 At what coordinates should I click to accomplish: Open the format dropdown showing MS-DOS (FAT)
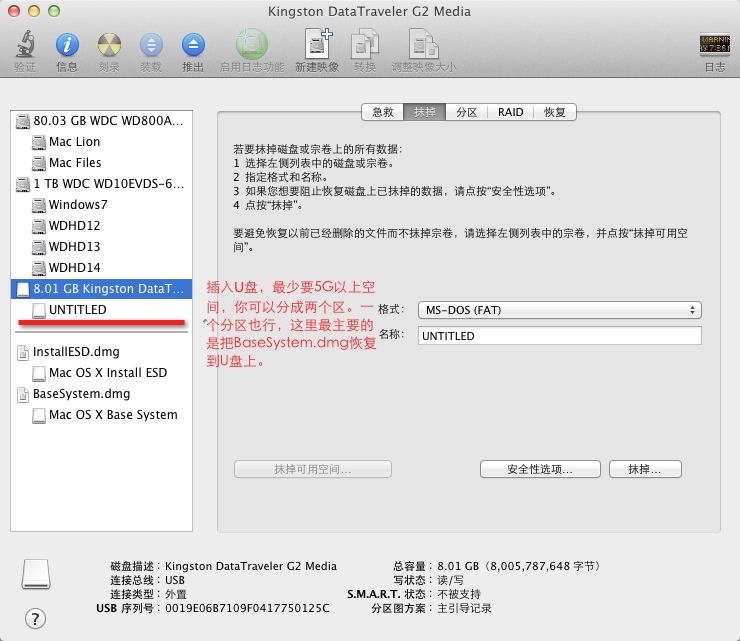(560, 310)
